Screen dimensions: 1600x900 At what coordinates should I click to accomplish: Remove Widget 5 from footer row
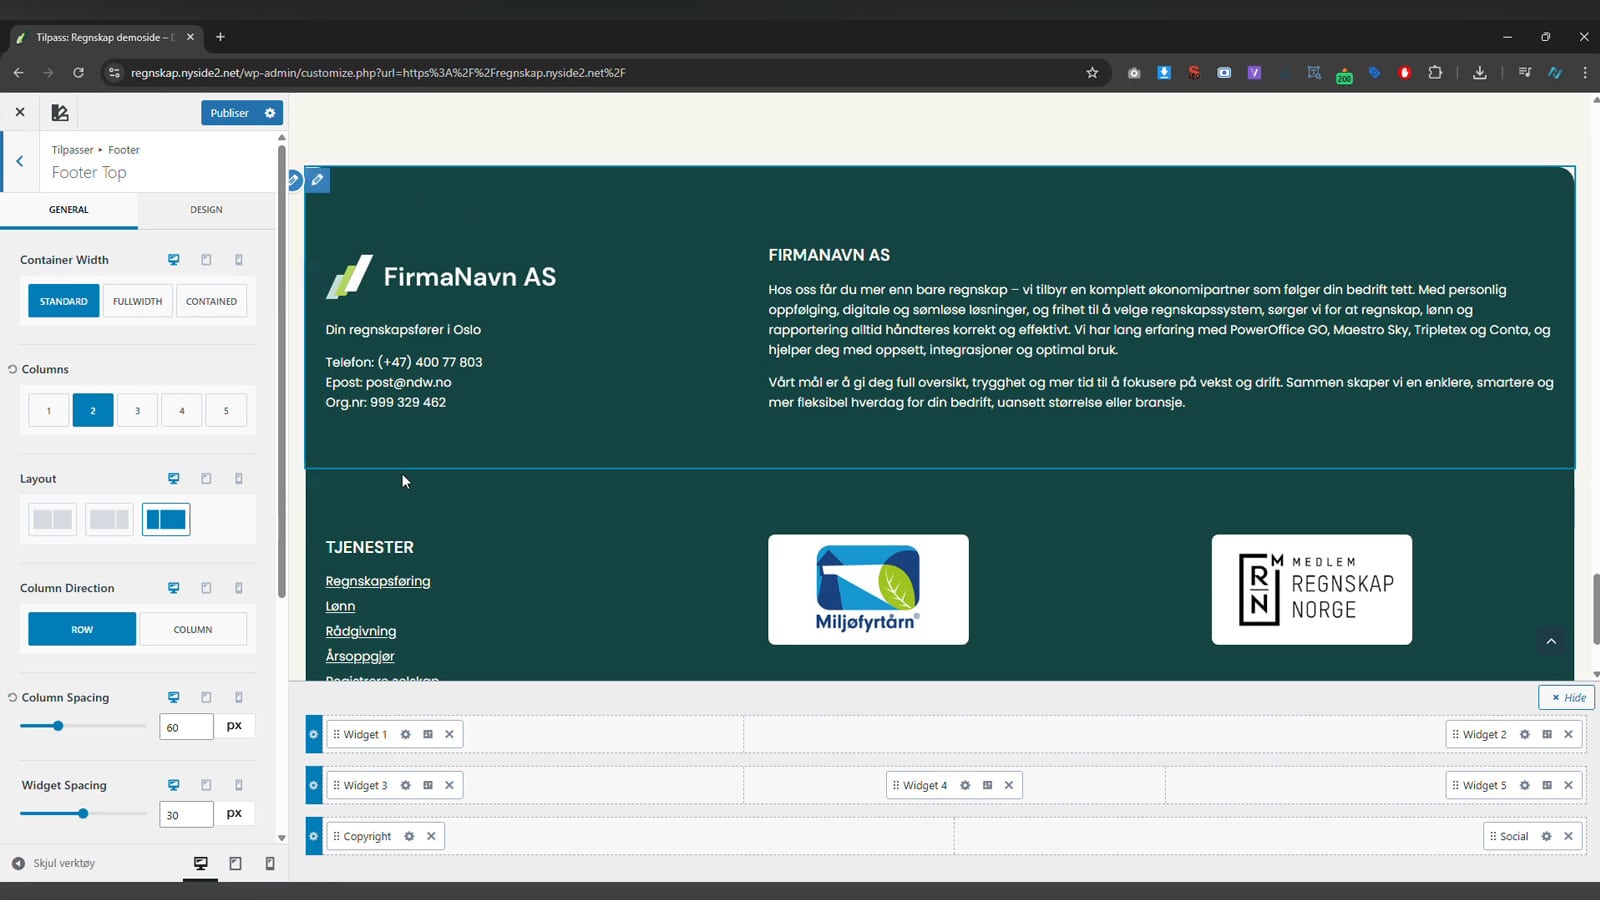(1569, 785)
